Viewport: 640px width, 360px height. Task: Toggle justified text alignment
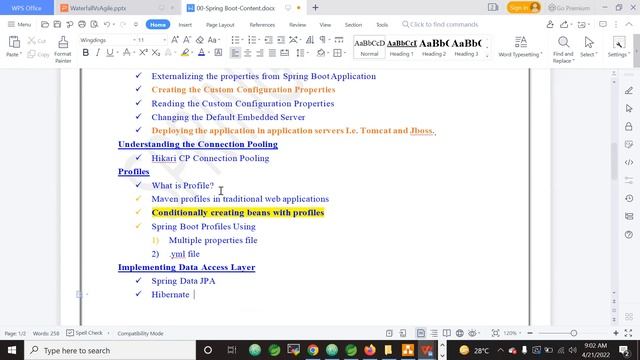click(x=272, y=53)
